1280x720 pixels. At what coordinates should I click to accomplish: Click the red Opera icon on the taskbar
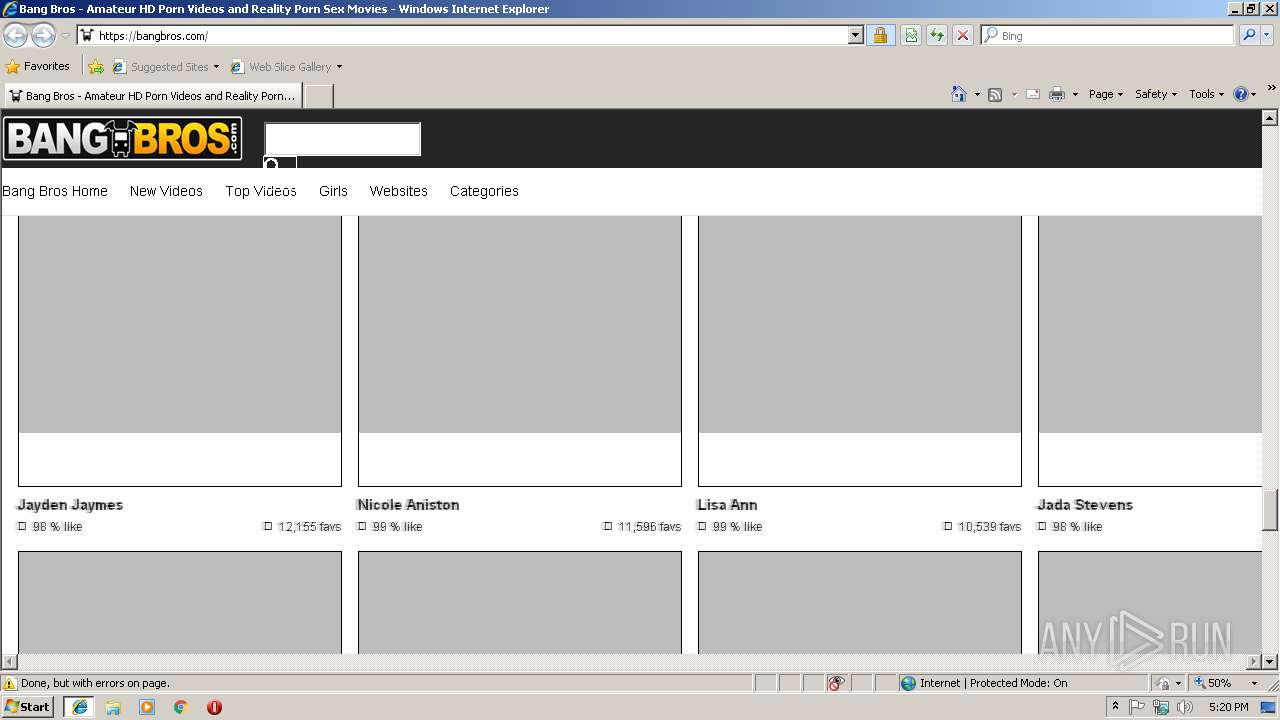214,707
